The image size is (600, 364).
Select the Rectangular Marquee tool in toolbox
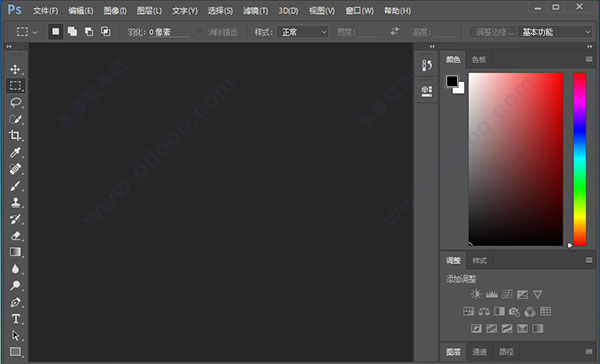15,86
